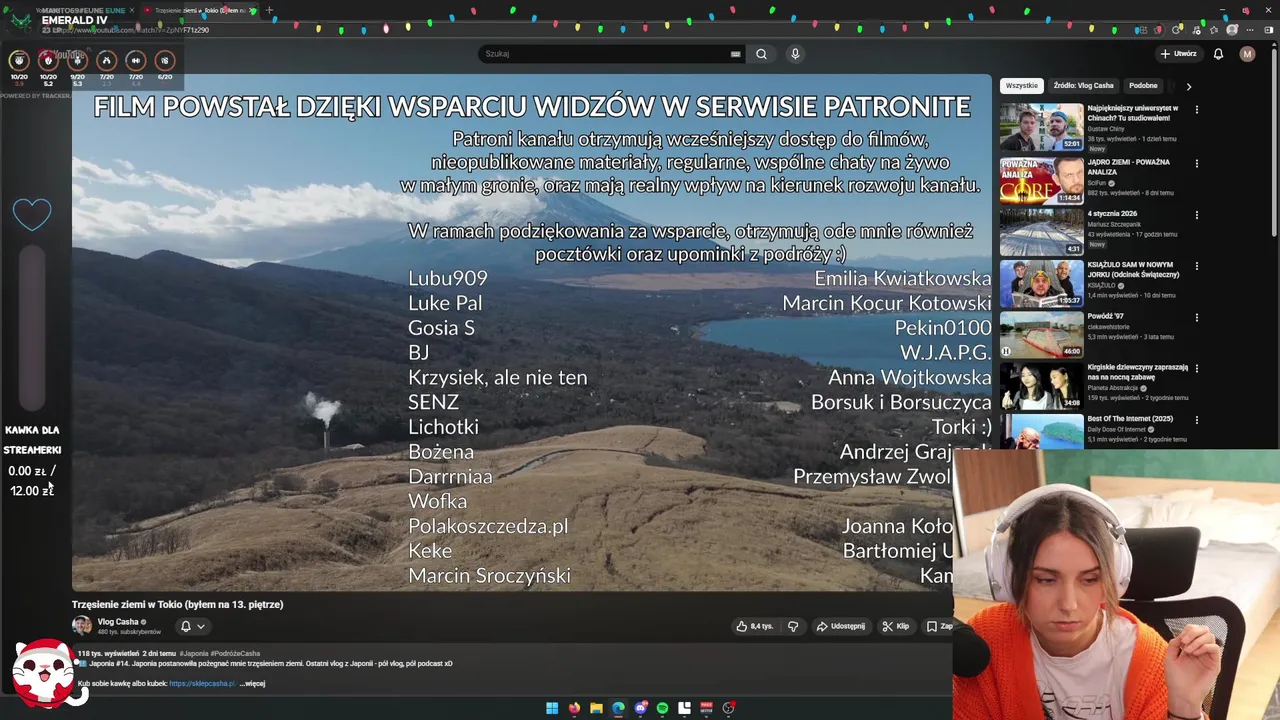Switch to the 'Trzęsienie ziemi w Tokio' browser tab

198,10
